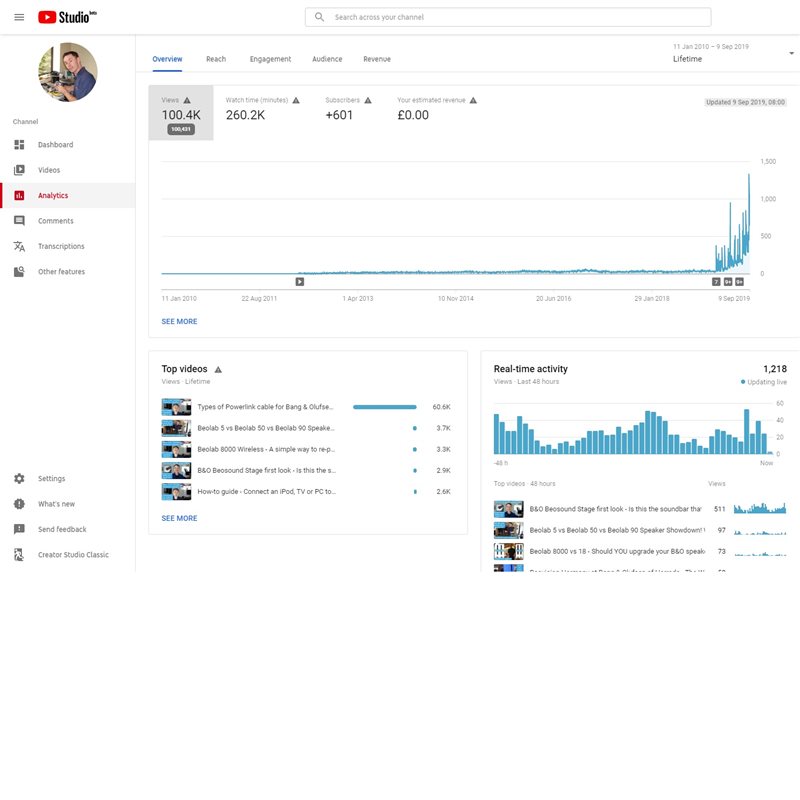This screenshot has height=800, width=800.
Task: Click the YouTube Studio logo
Action: [68, 17]
